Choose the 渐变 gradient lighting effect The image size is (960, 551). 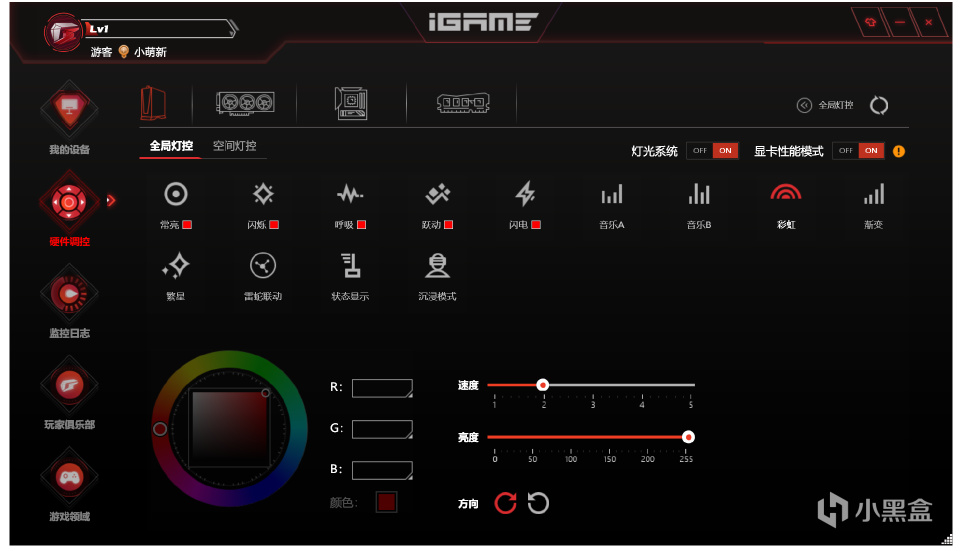coord(874,206)
